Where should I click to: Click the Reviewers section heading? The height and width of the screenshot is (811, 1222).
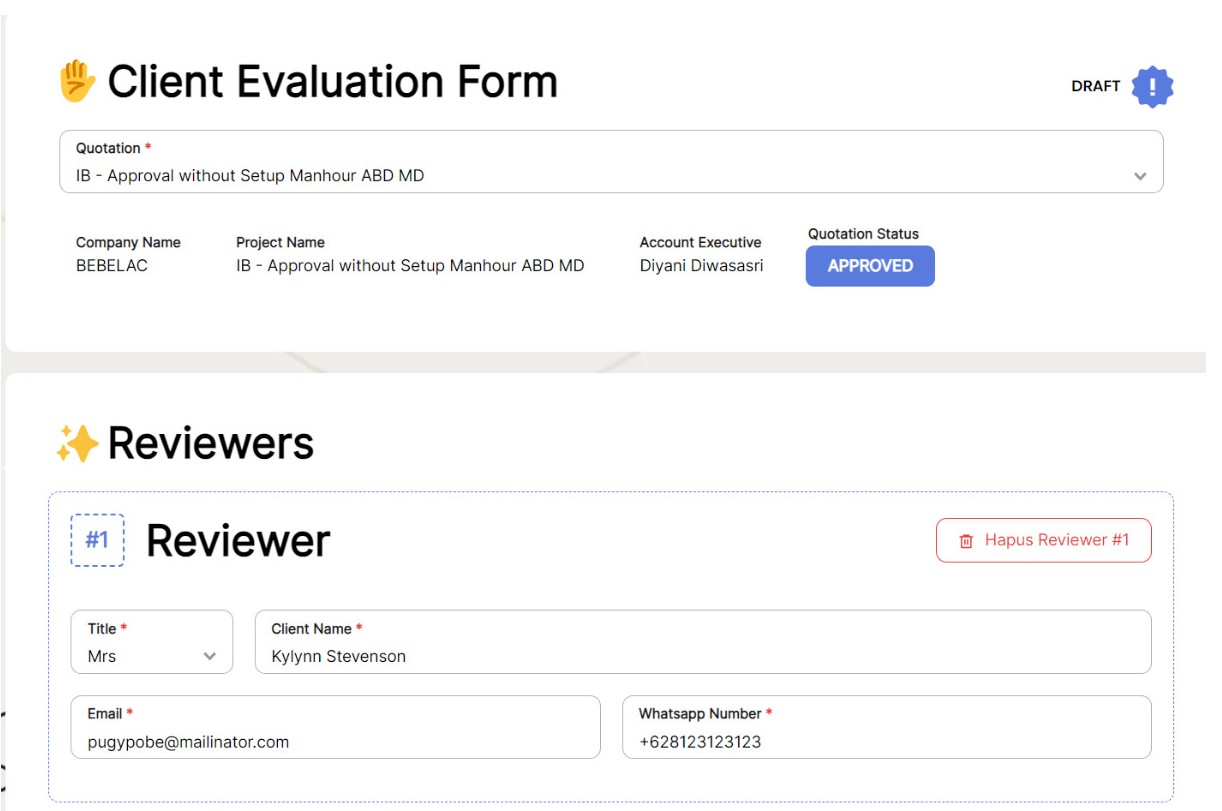(211, 443)
